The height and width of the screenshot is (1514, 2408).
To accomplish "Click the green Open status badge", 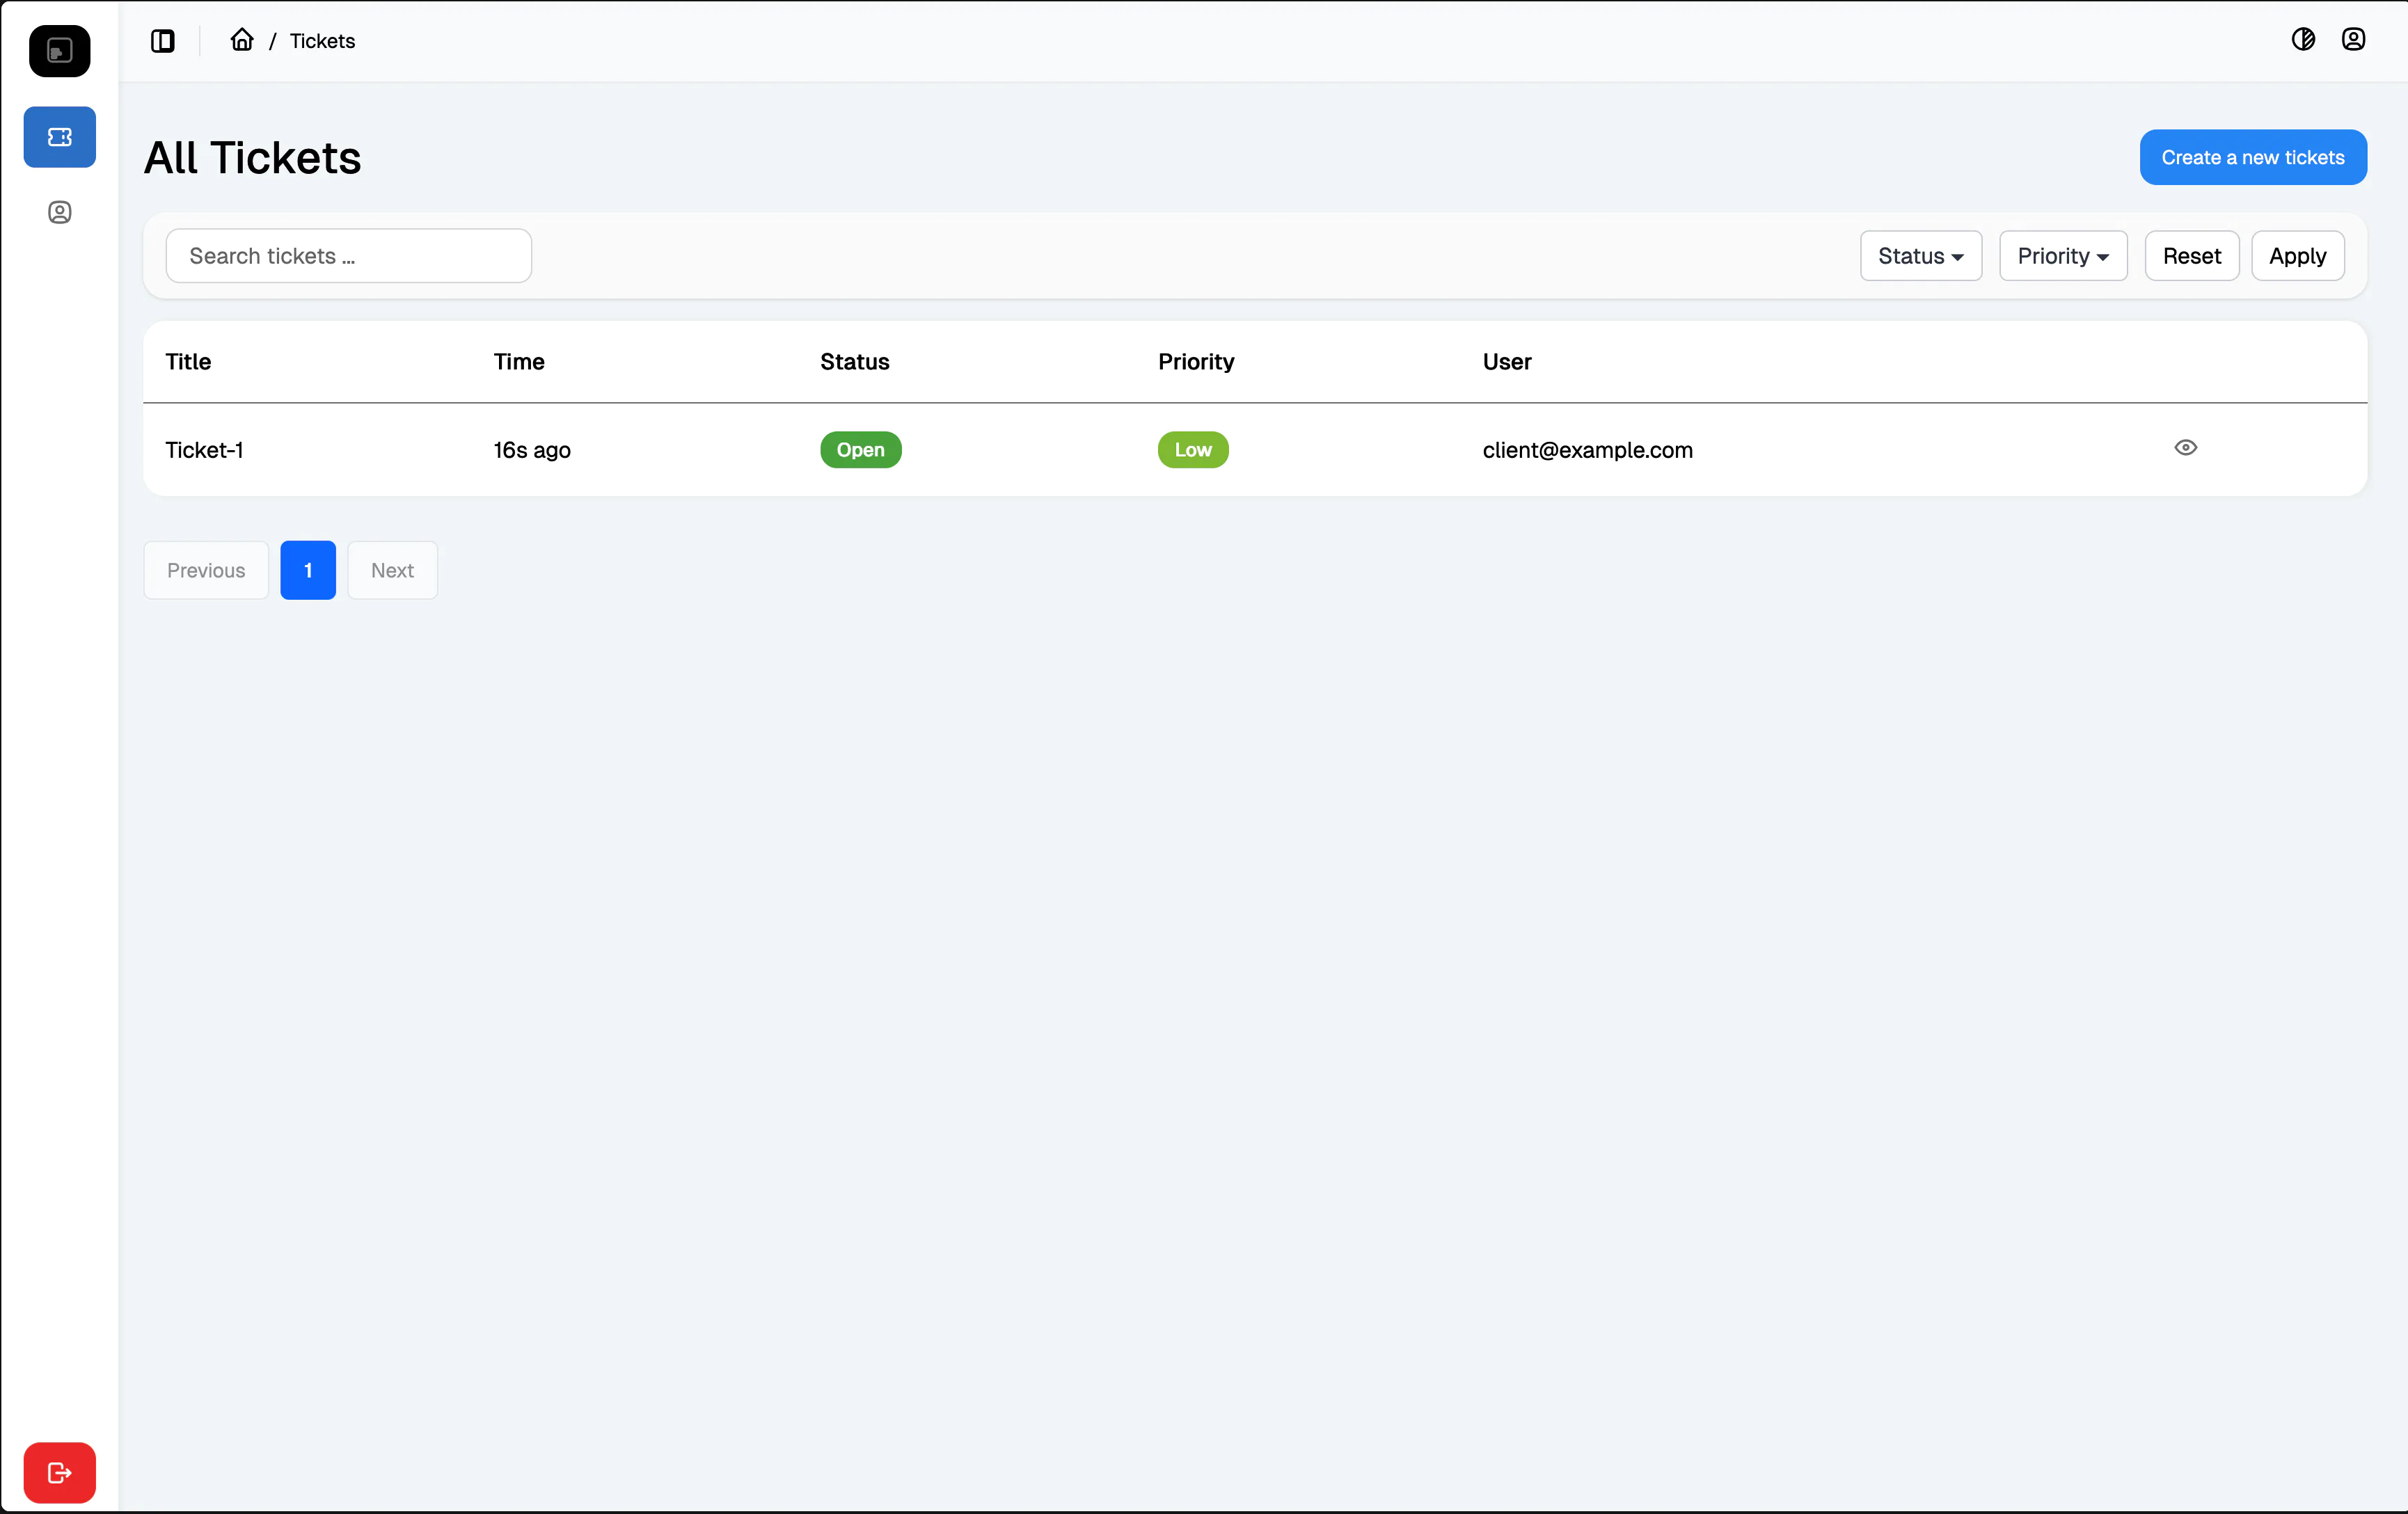I will [x=860, y=450].
